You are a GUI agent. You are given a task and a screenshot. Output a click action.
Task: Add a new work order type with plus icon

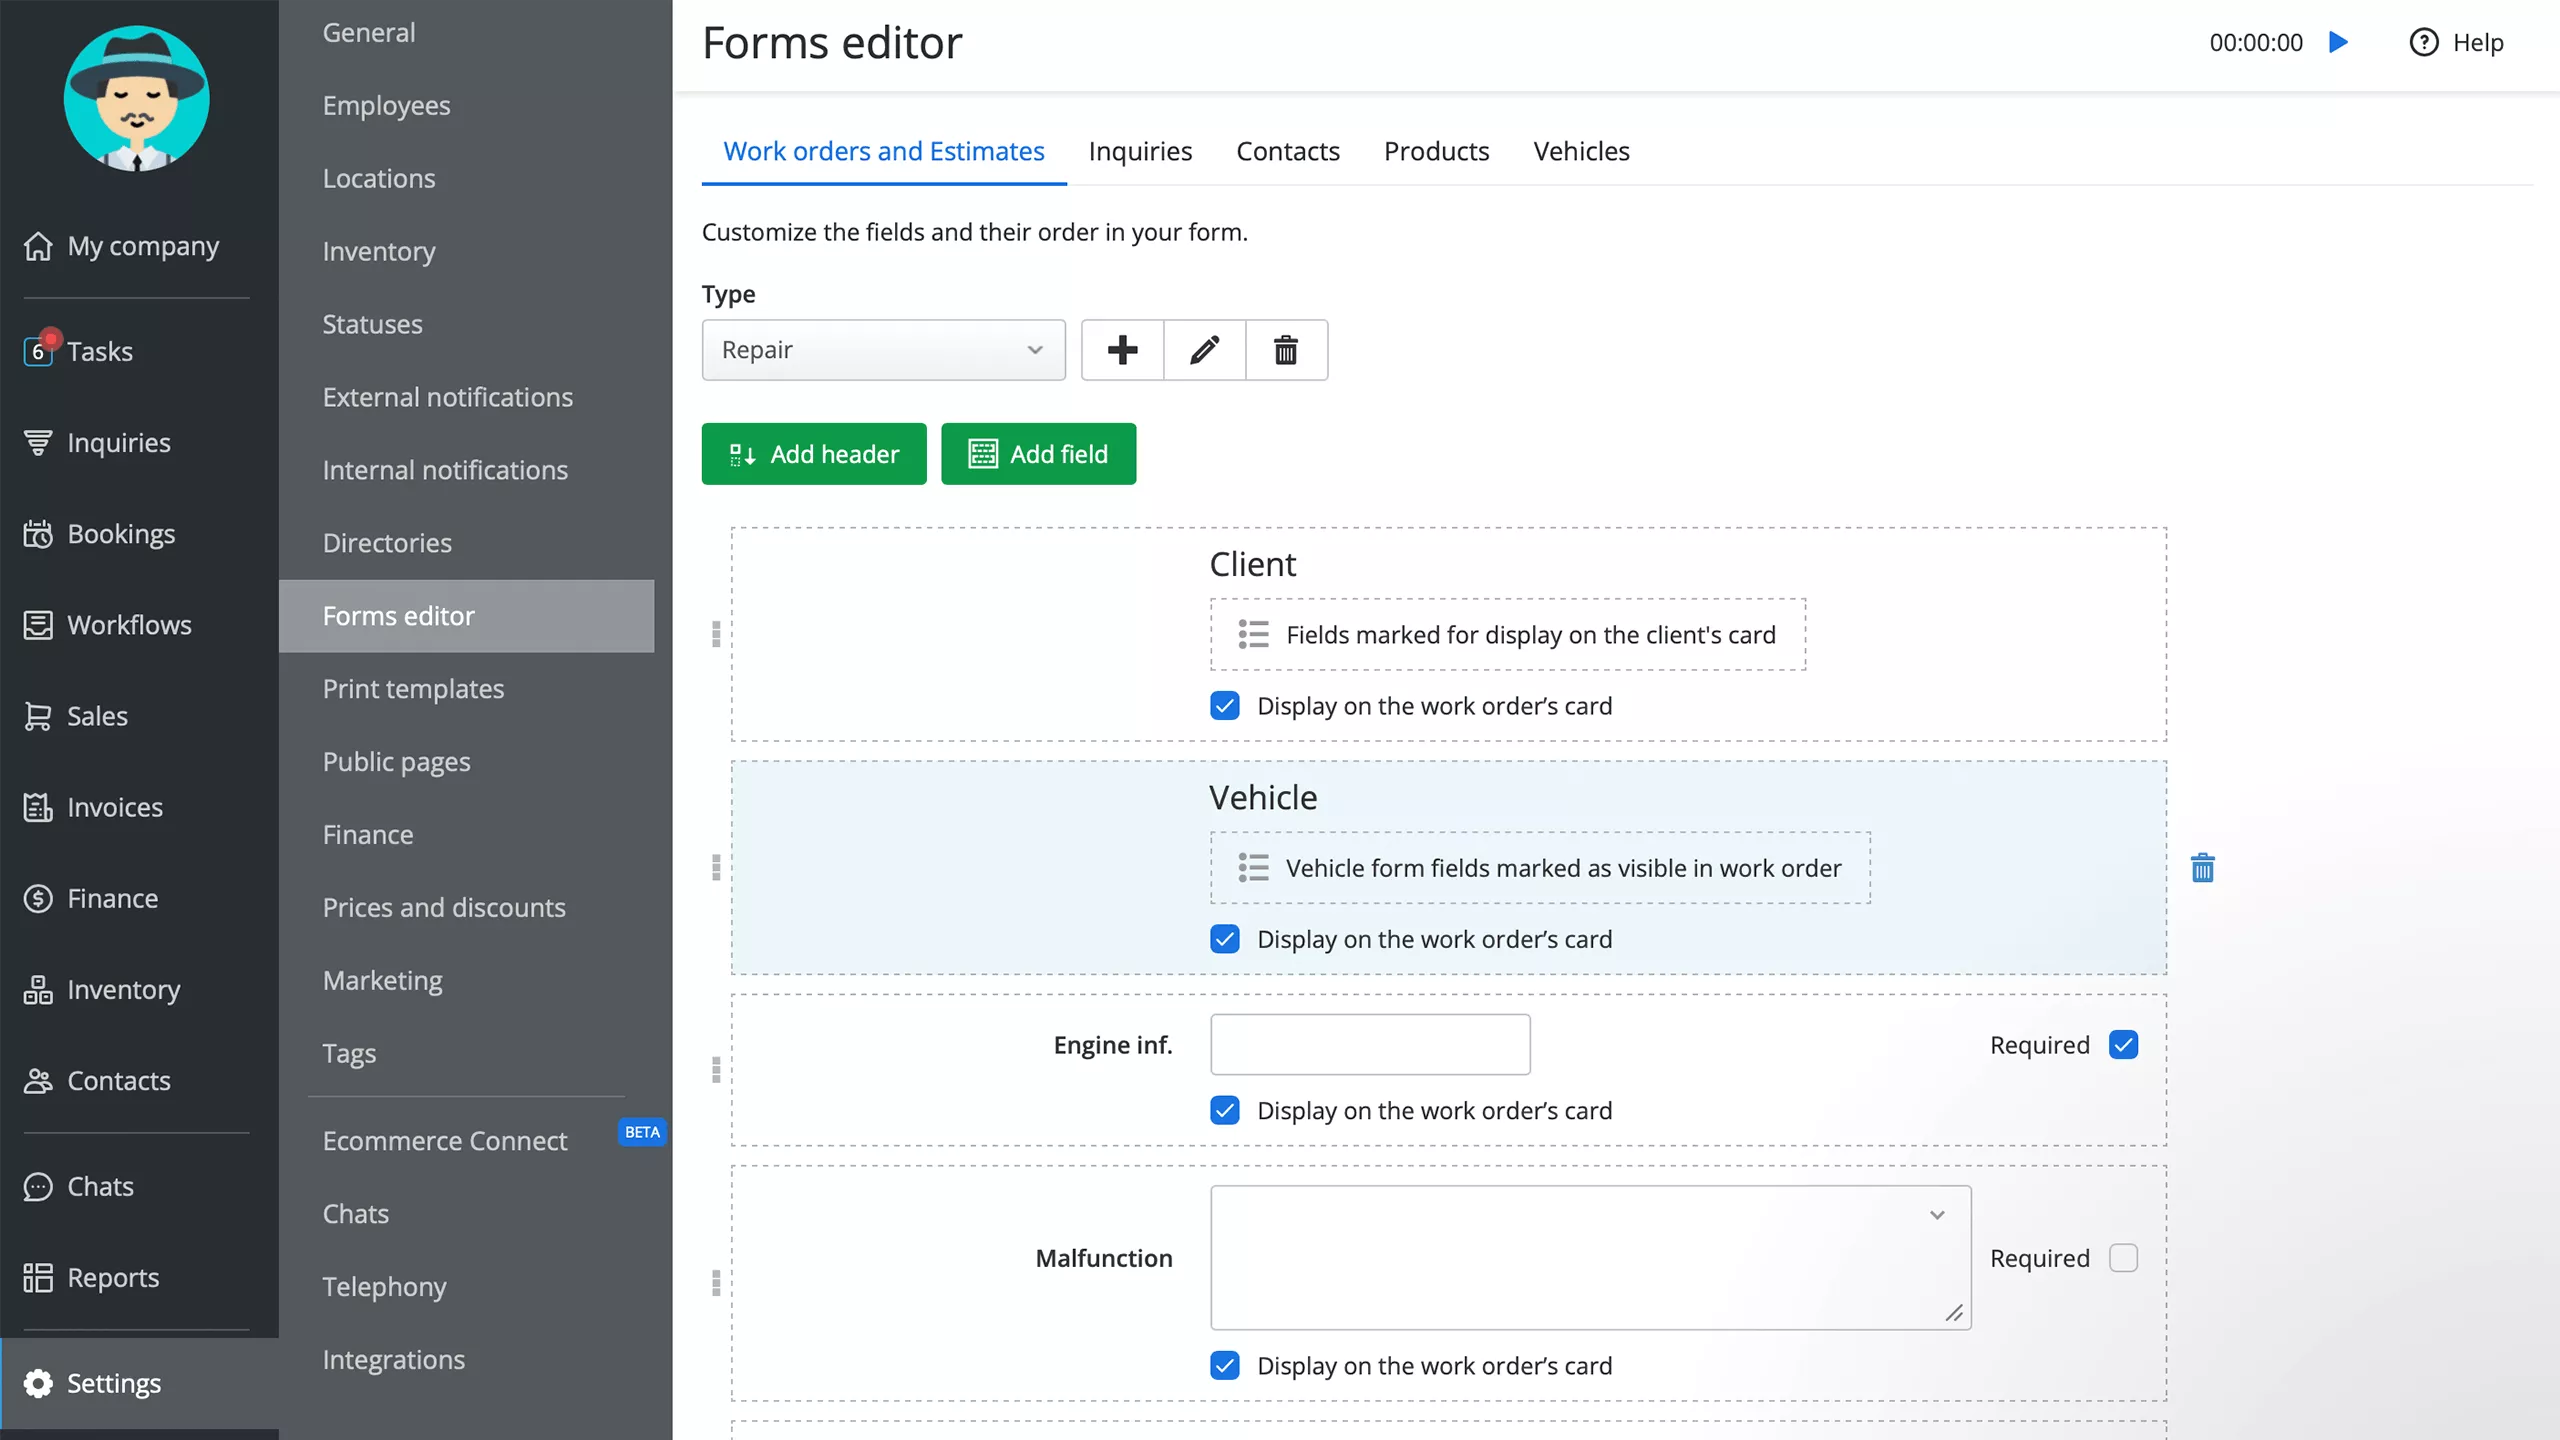pos(1122,350)
